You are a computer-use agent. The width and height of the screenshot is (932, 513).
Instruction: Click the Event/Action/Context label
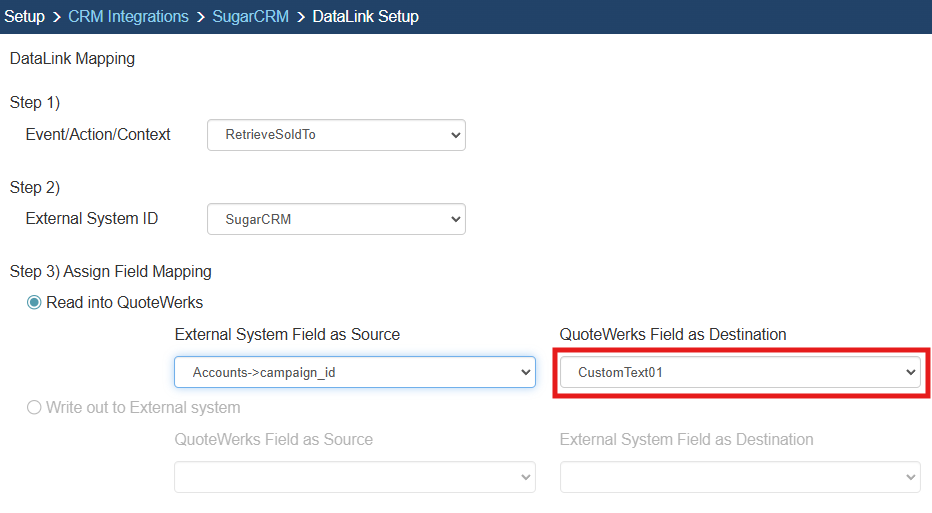(98, 134)
